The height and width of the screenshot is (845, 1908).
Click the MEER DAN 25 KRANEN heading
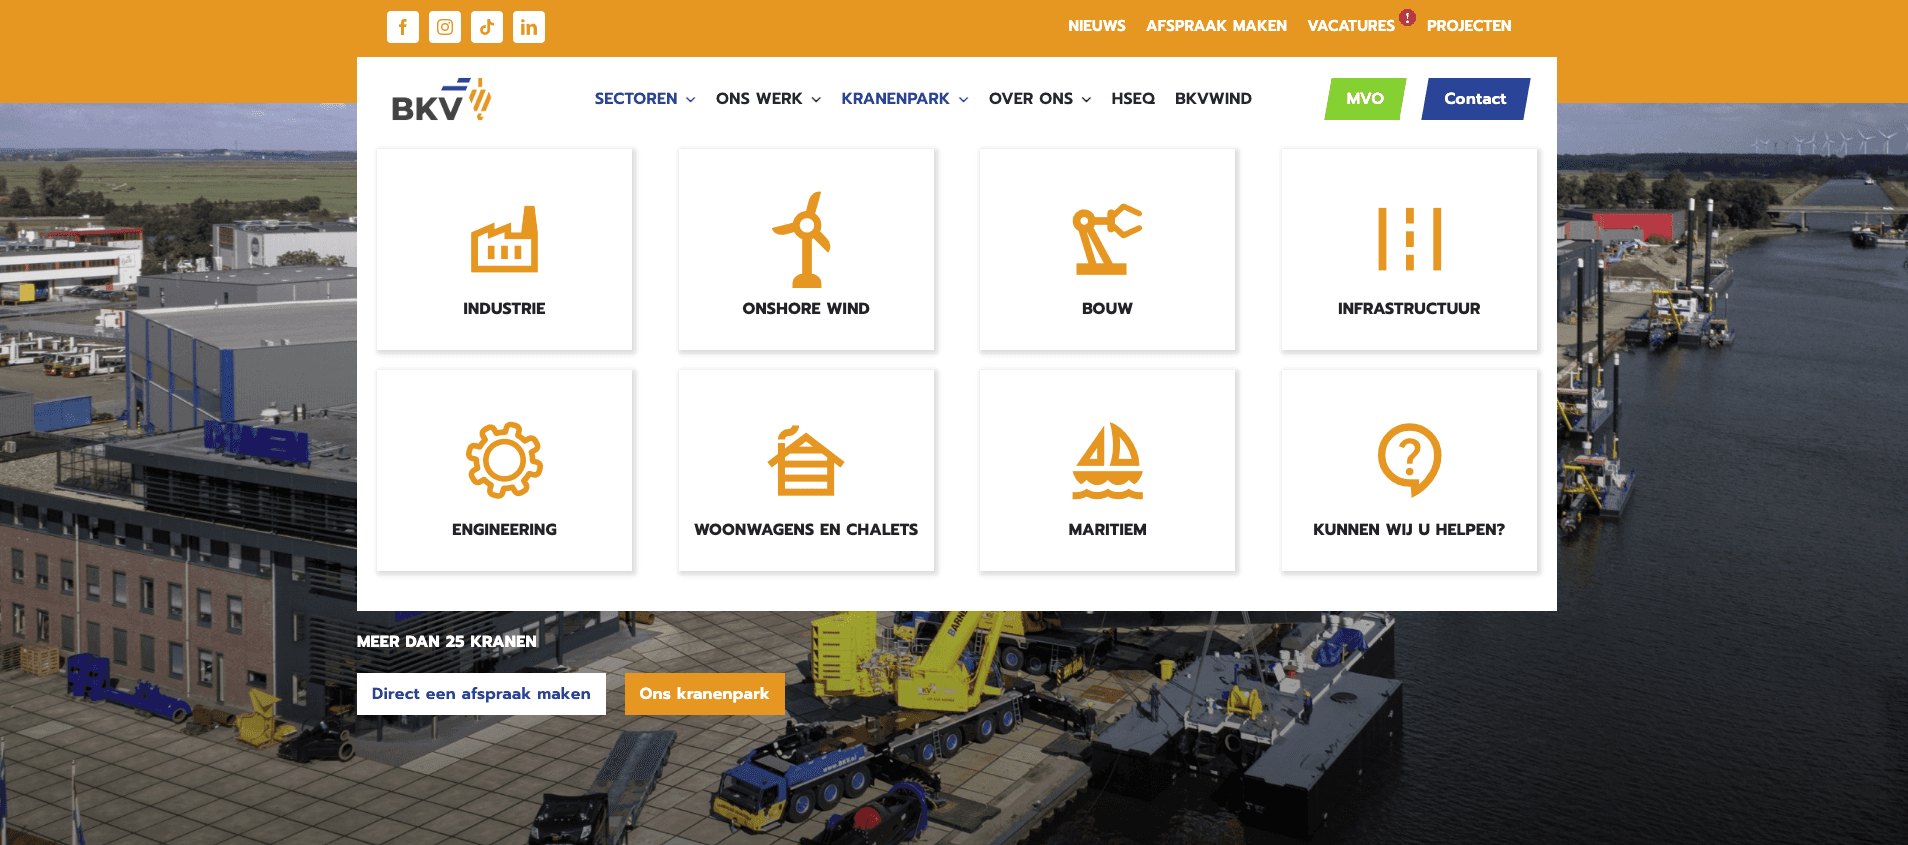click(447, 642)
